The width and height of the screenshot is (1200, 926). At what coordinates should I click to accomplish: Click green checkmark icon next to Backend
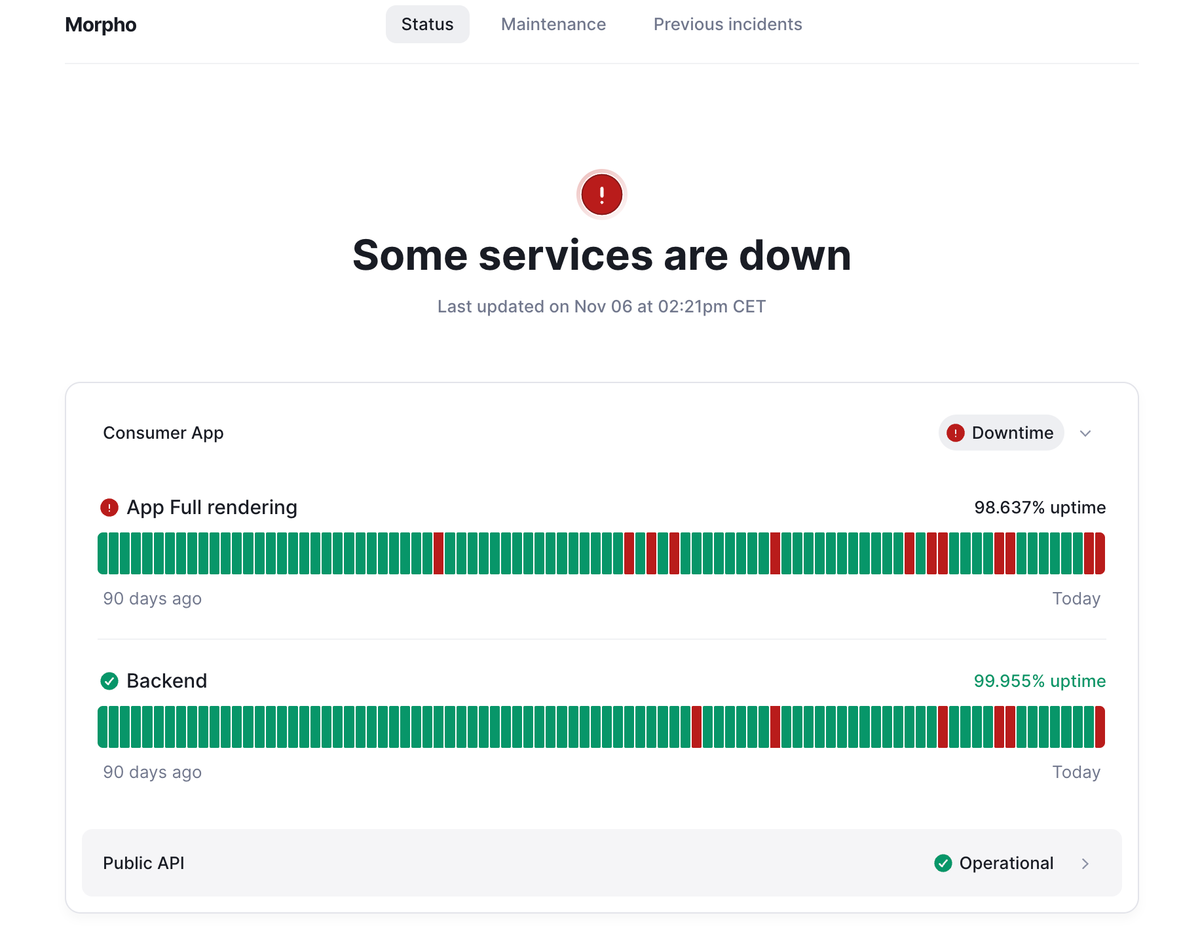[110, 681]
